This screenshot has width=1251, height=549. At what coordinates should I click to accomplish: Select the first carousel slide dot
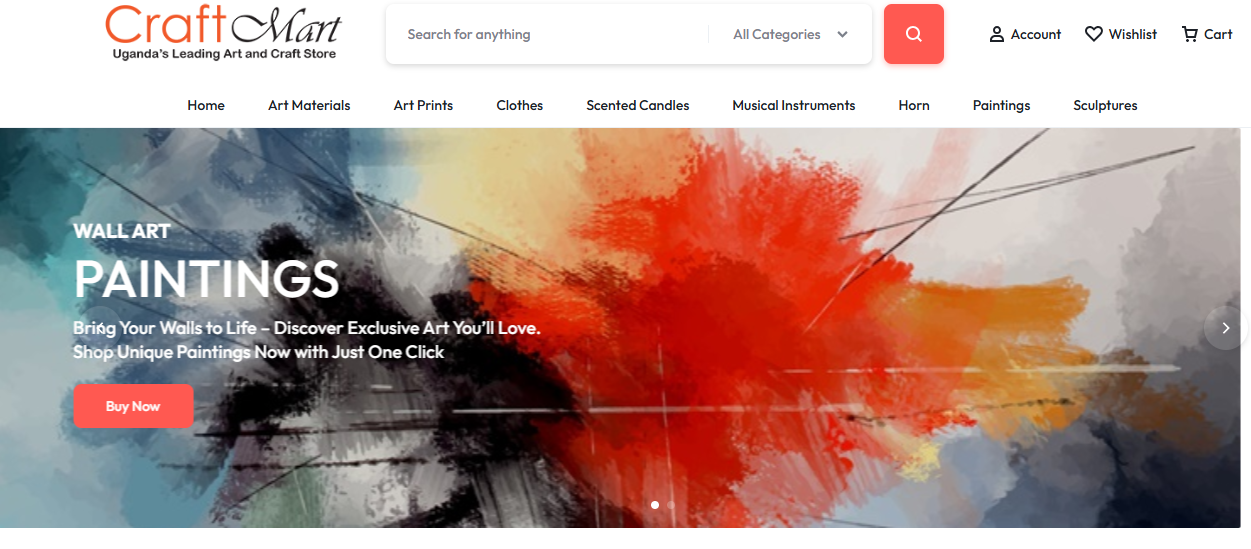point(655,505)
